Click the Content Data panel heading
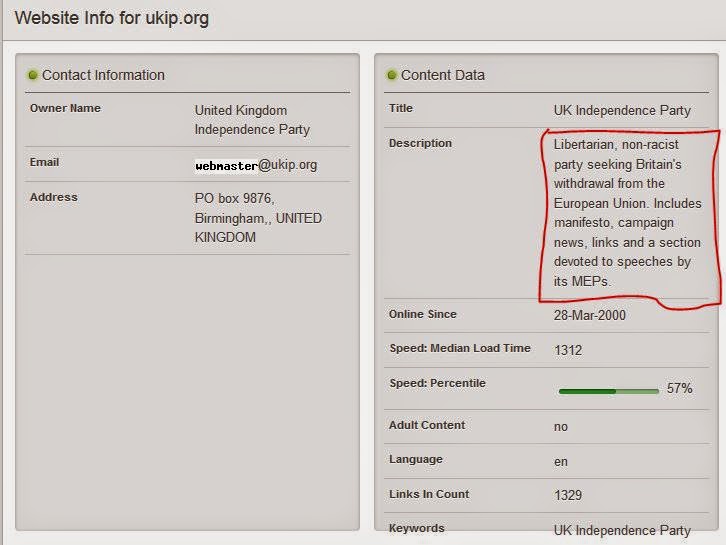 click(443, 75)
